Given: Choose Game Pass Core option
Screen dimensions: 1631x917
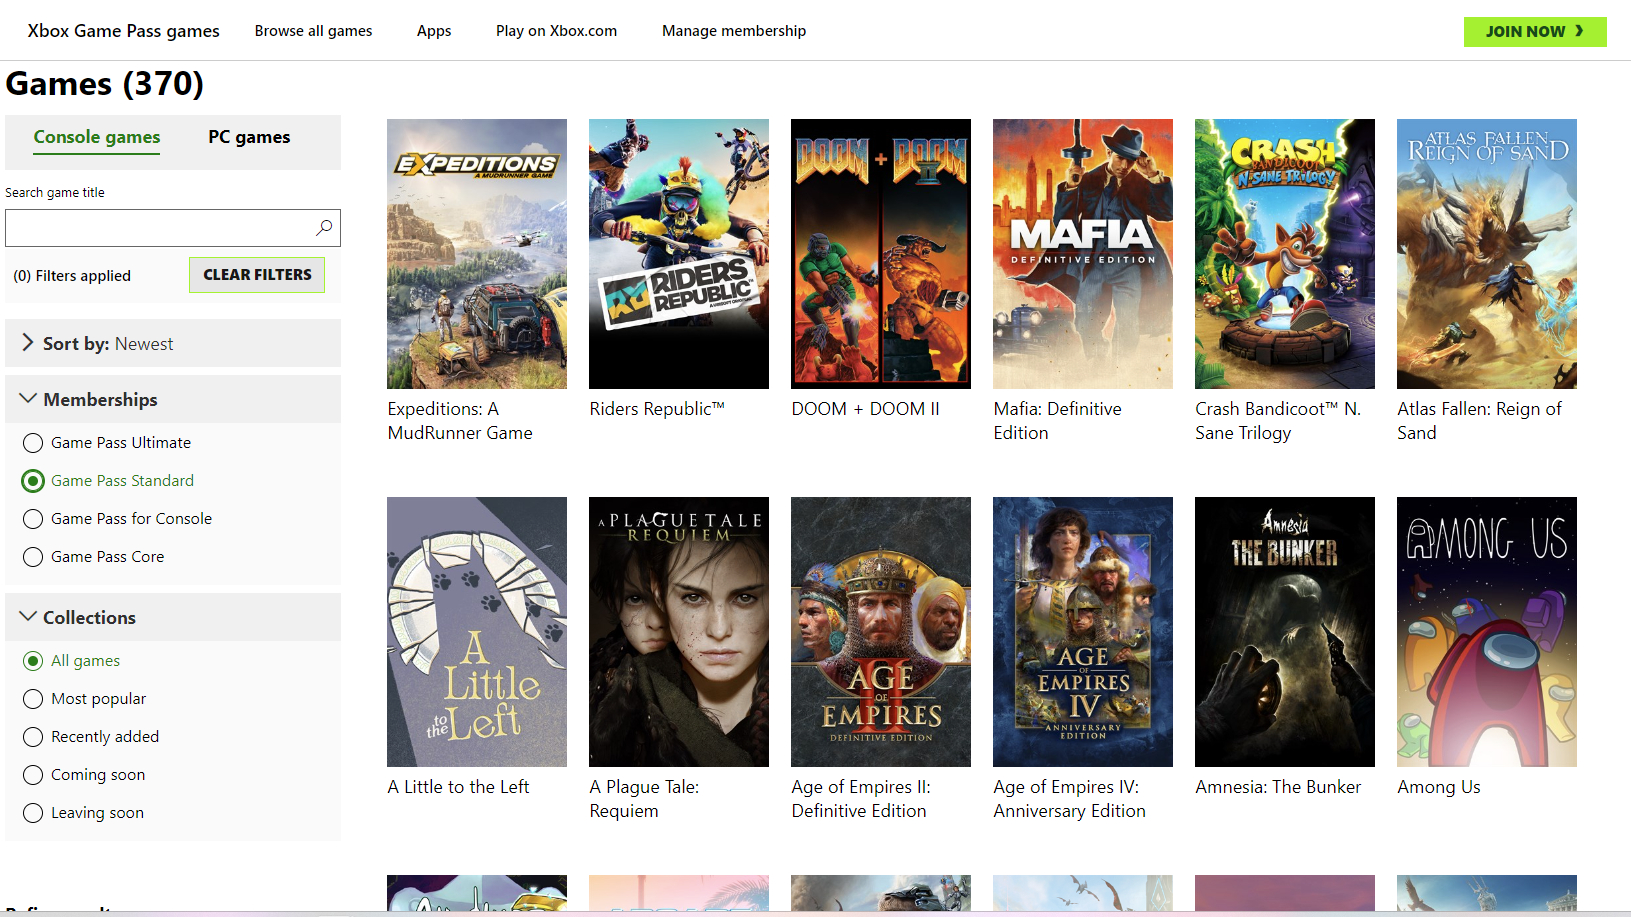Looking at the screenshot, I should pos(33,557).
